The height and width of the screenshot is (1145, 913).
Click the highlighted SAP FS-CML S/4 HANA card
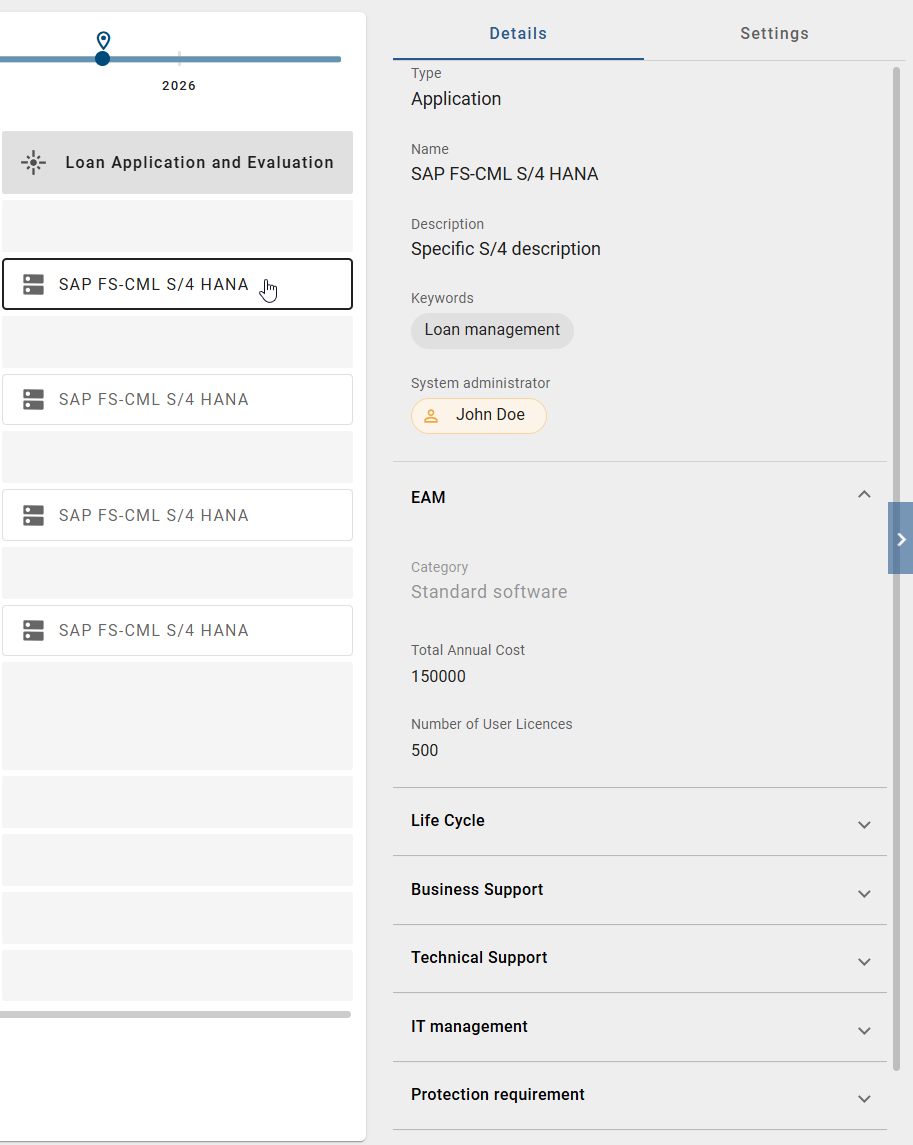point(177,284)
